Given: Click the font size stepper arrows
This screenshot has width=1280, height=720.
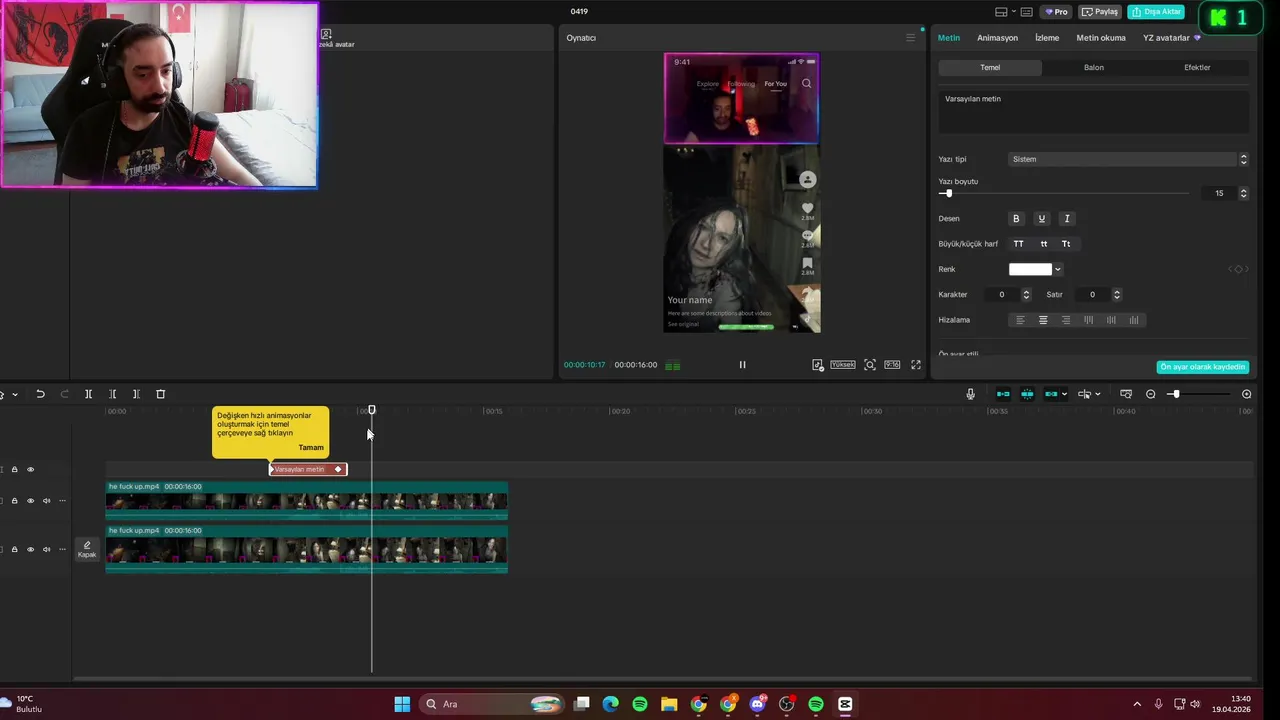Looking at the screenshot, I should pyautogui.click(x=1243, y=193).
